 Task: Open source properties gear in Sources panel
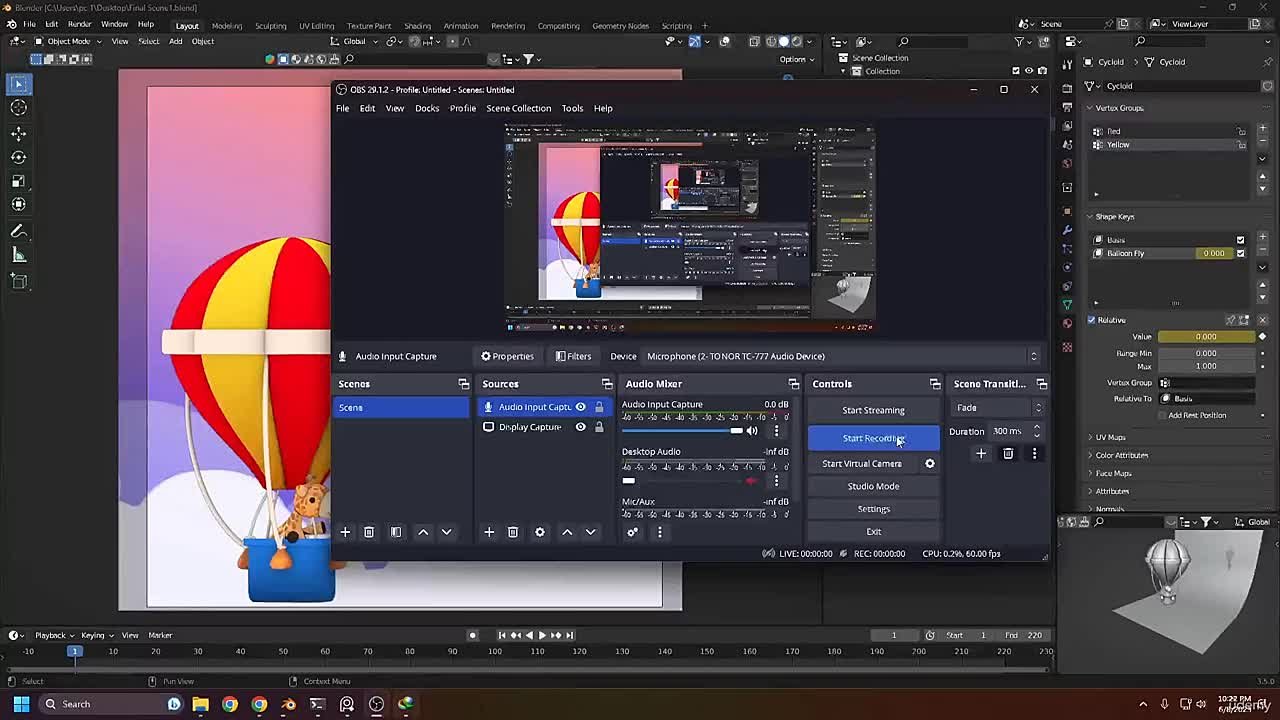tap(540, 532)
